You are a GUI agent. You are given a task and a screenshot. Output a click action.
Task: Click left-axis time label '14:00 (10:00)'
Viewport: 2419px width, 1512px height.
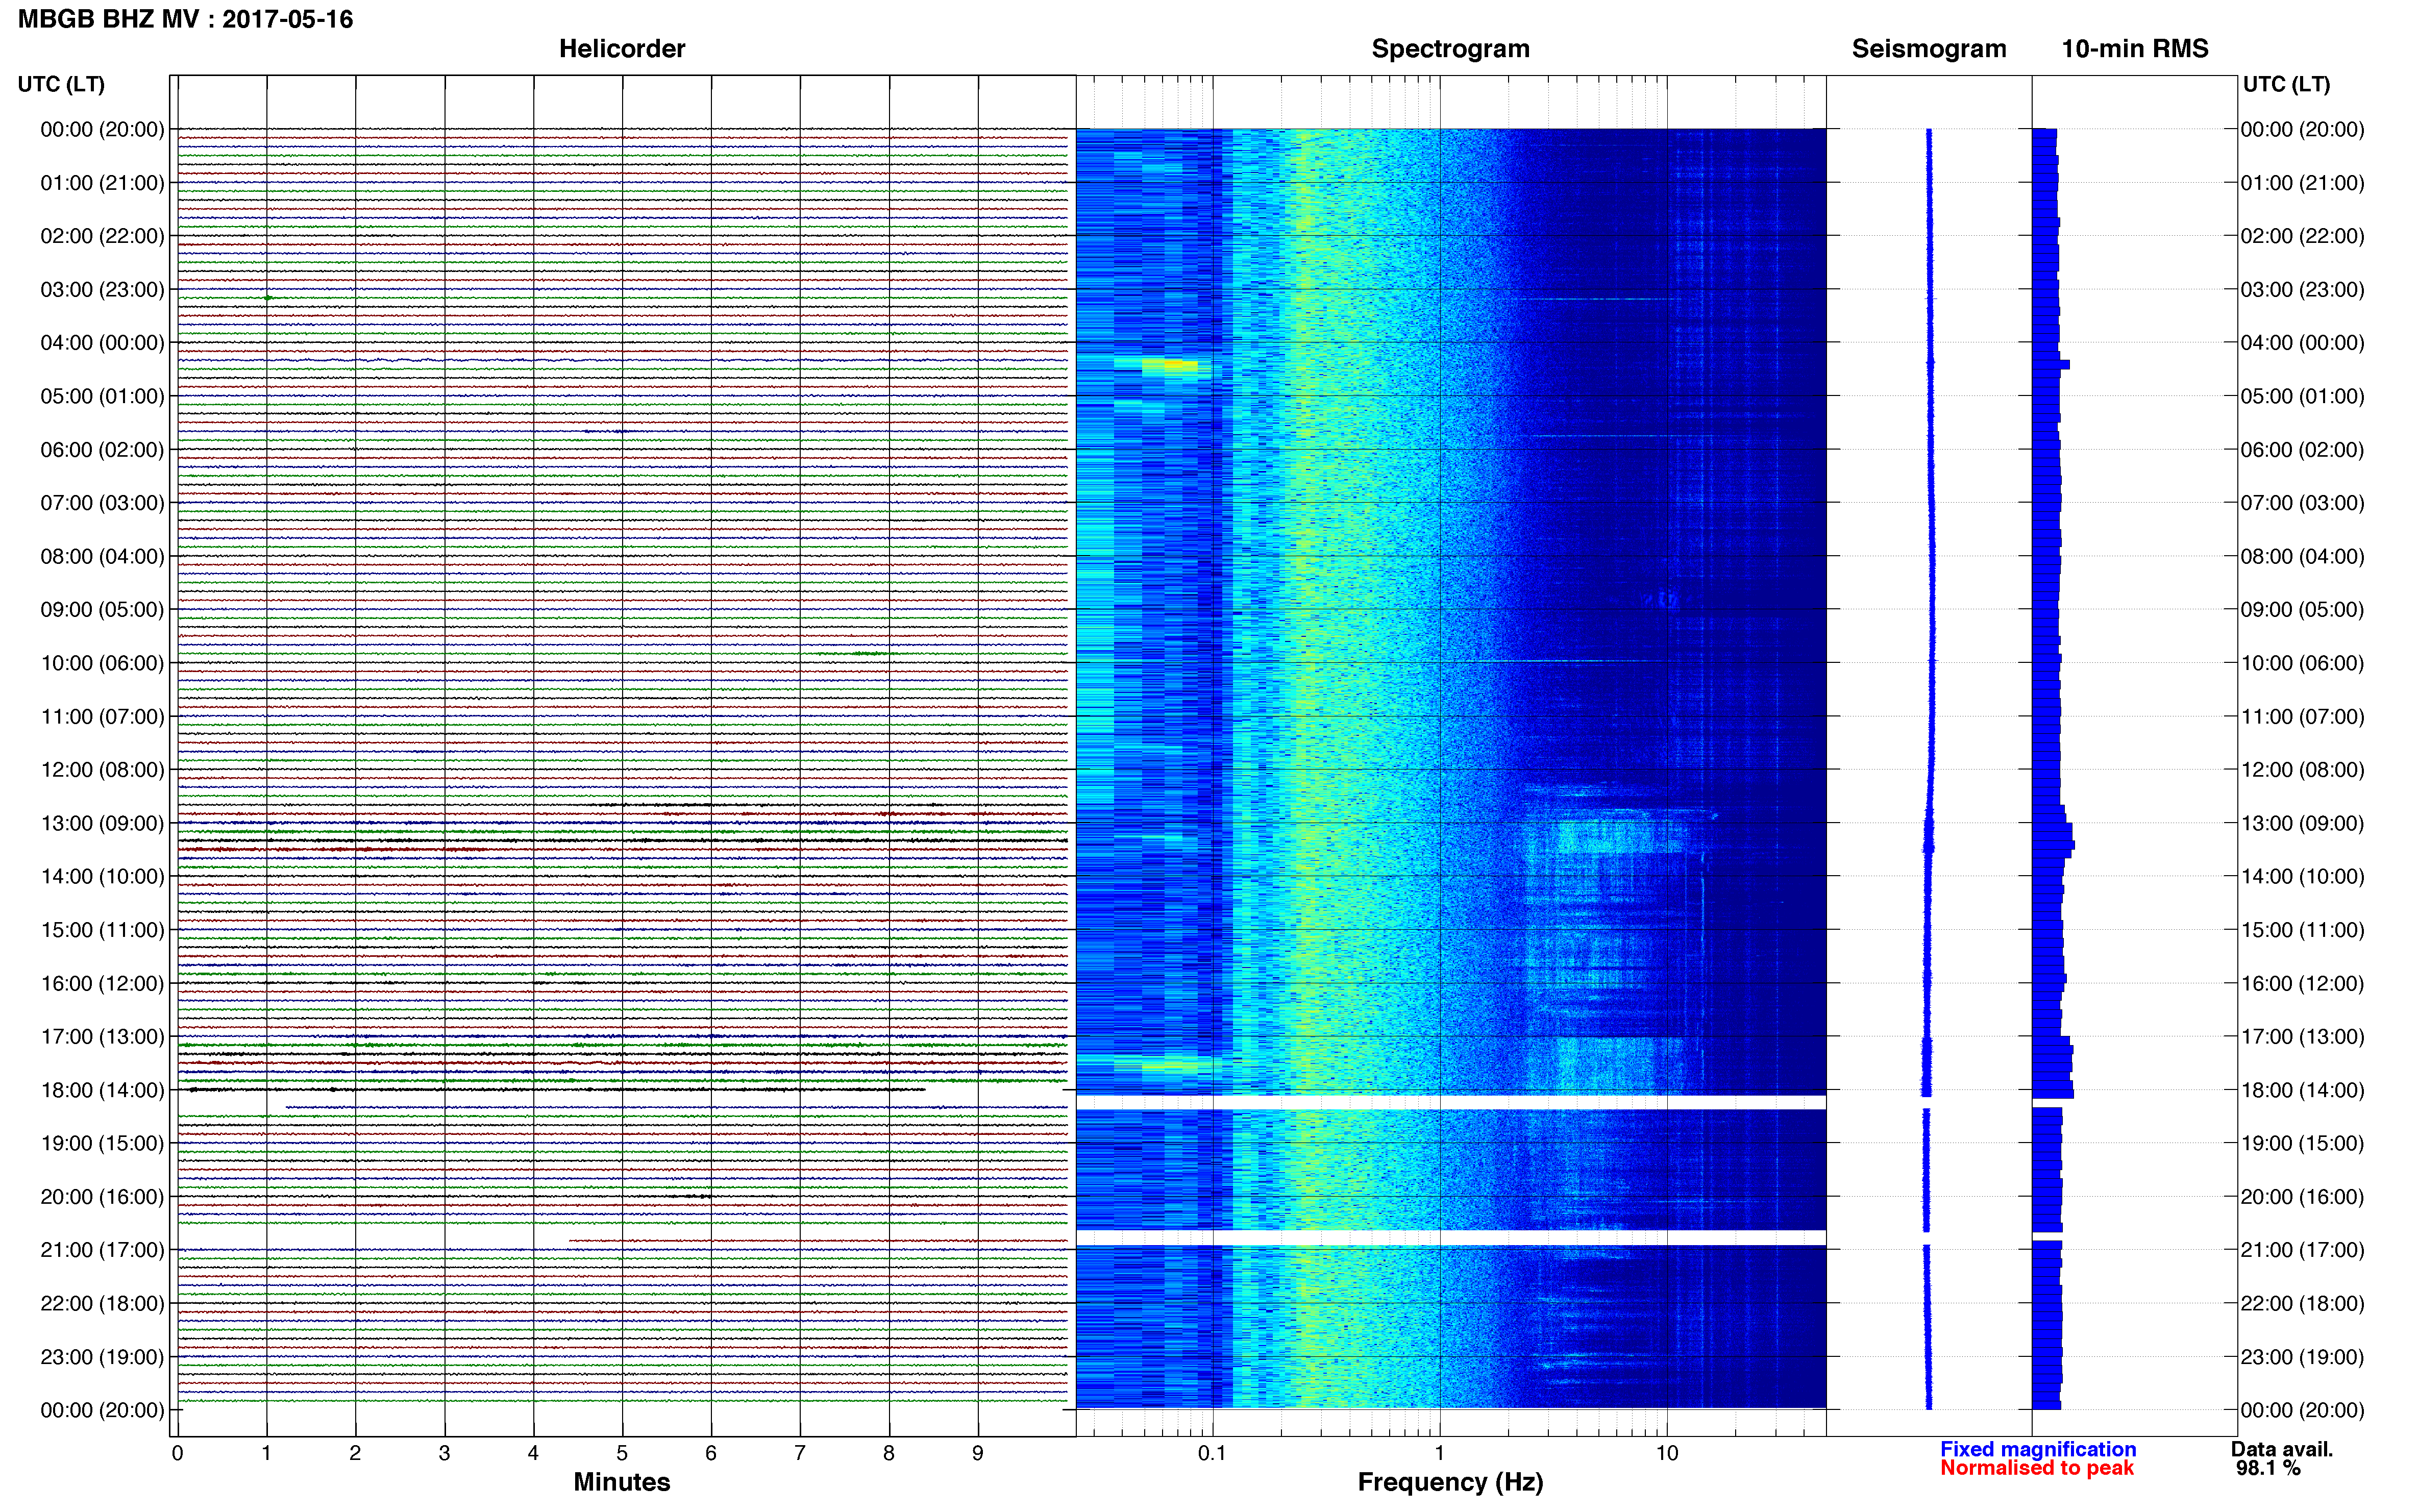pos(102,876)
